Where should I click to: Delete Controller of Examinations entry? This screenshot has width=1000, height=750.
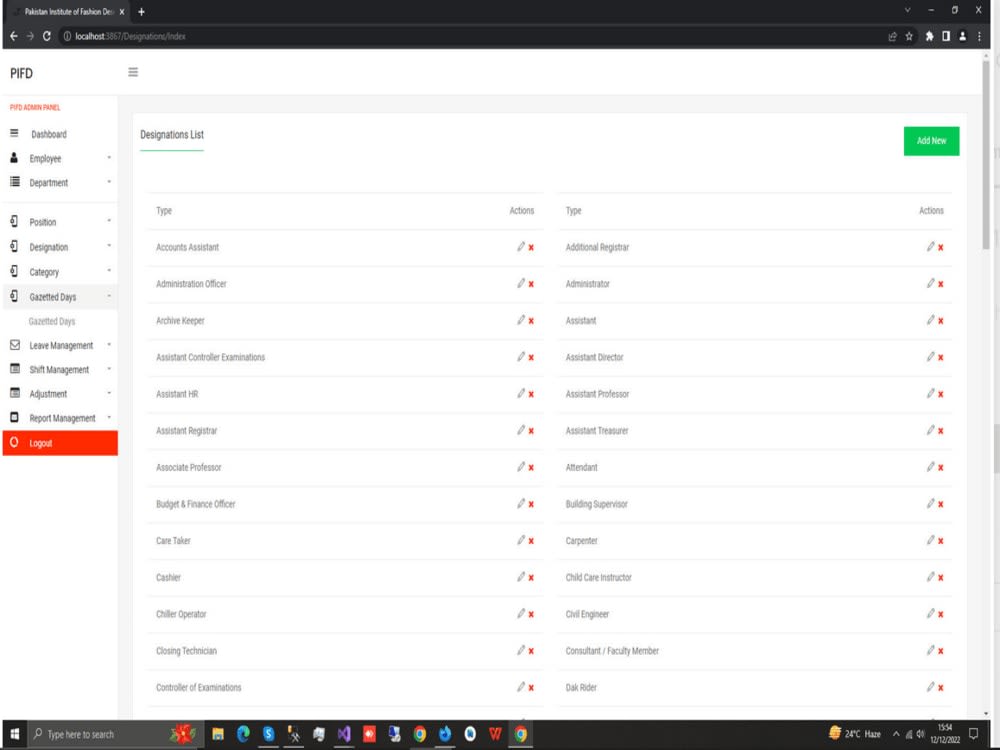click(x=531, y=688)
